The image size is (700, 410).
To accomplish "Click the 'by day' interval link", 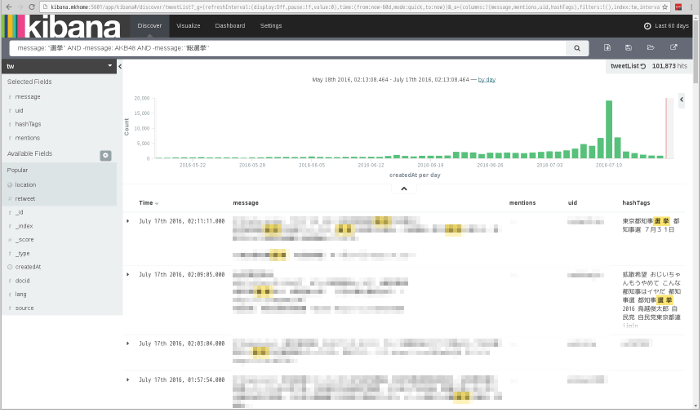I will 487,79.
